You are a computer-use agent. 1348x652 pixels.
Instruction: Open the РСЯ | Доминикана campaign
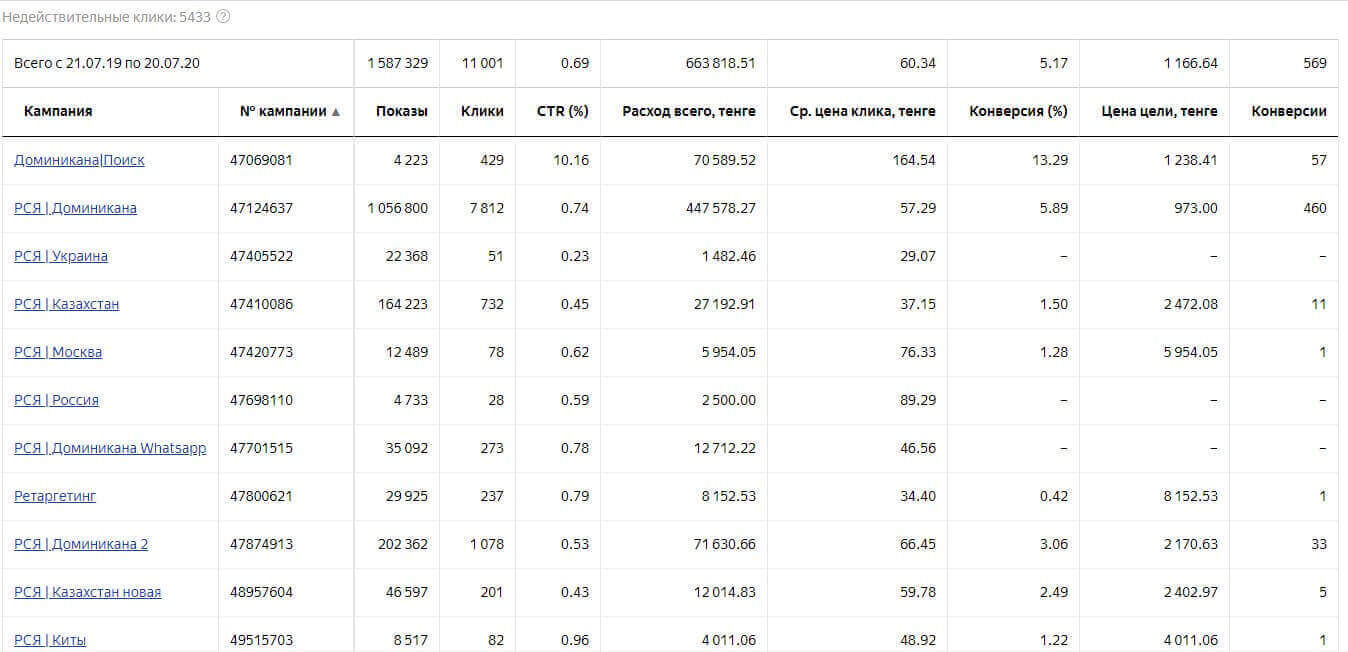tap(75, 208)
